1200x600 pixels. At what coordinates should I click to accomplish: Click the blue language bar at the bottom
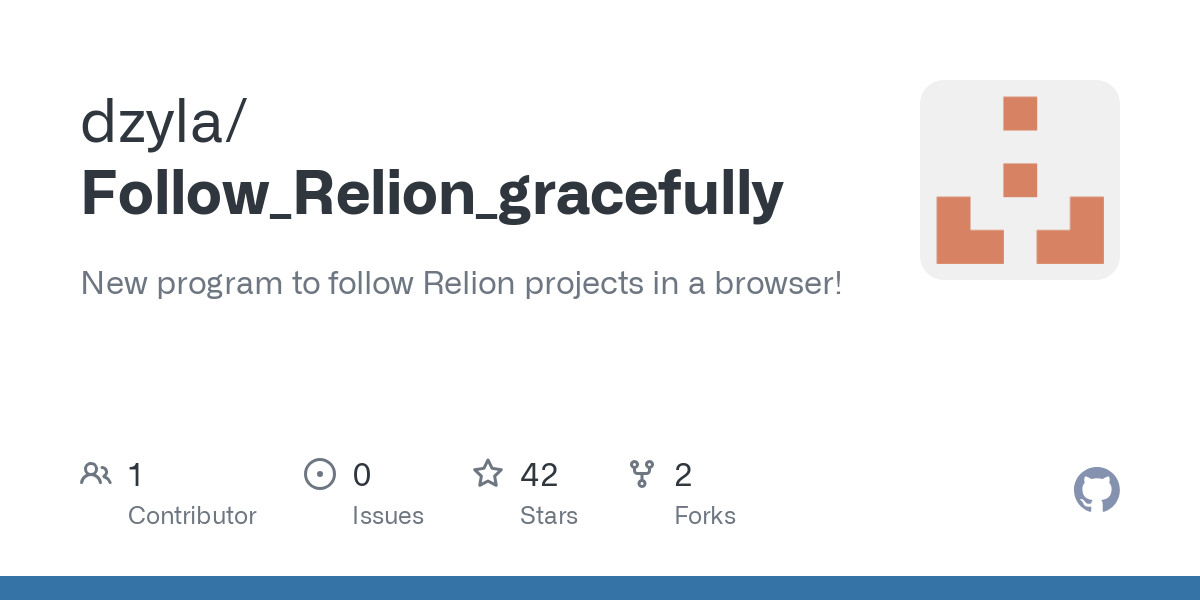tap(600, 588)
